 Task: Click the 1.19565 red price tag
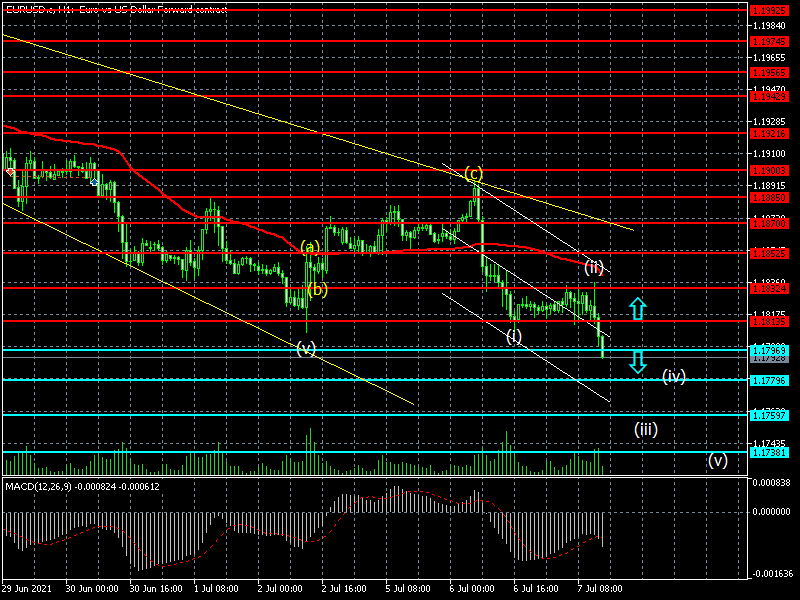[769, 72]
